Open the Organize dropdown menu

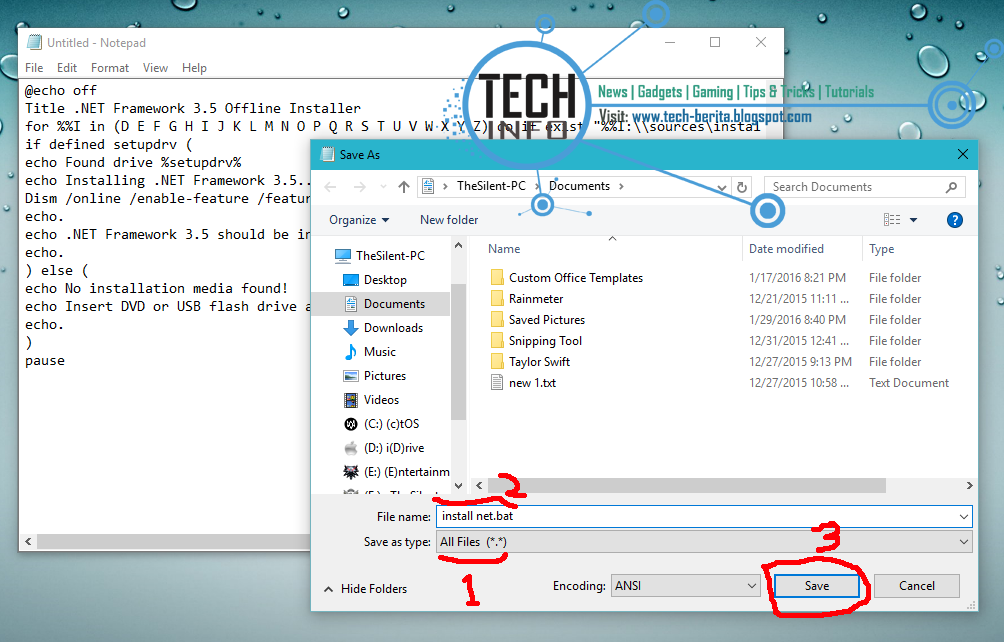[360, 219]
